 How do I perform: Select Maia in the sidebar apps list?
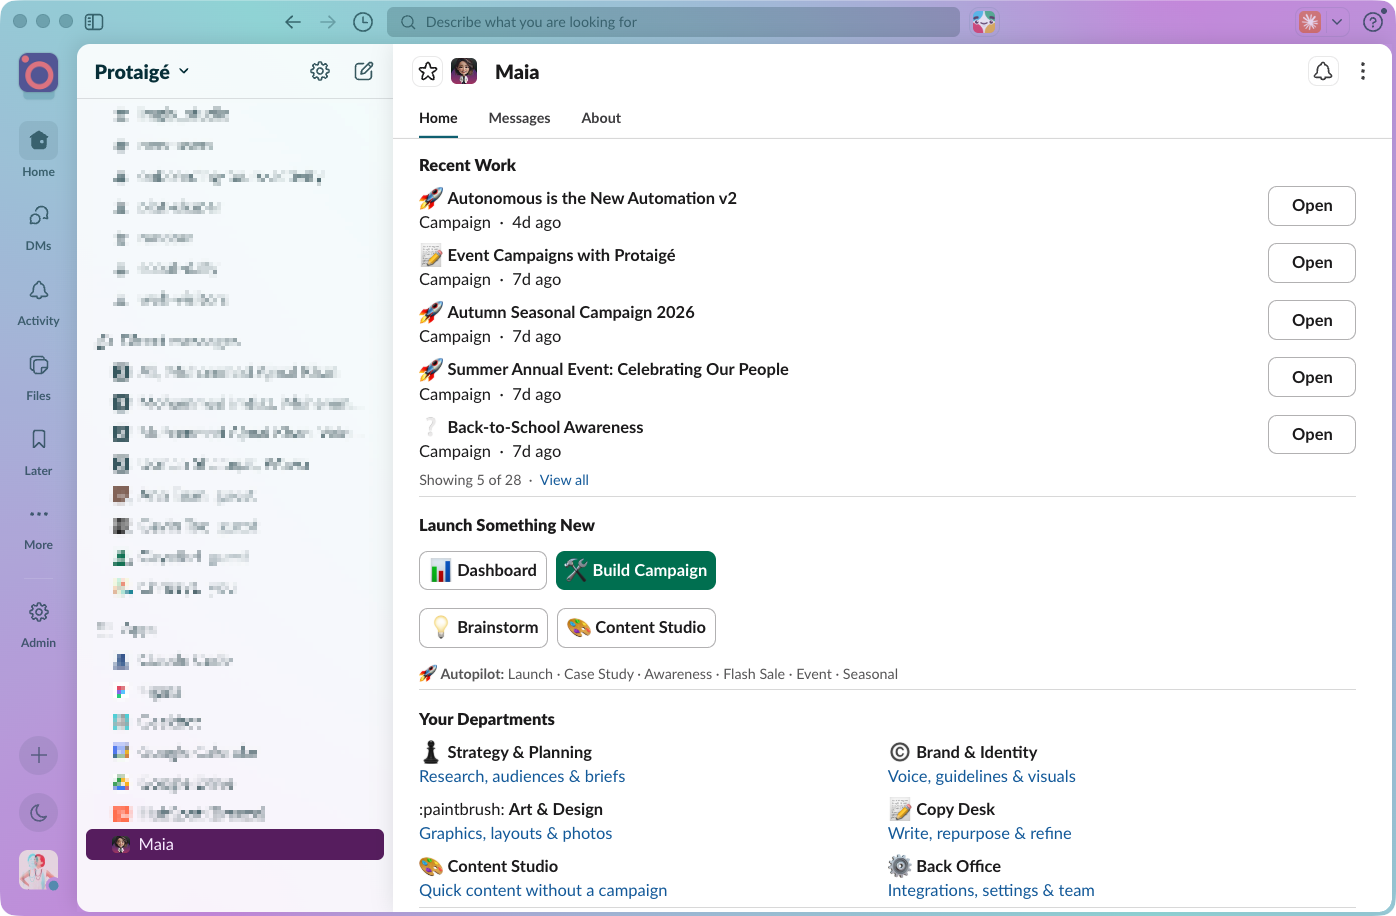tap(235, 844)
